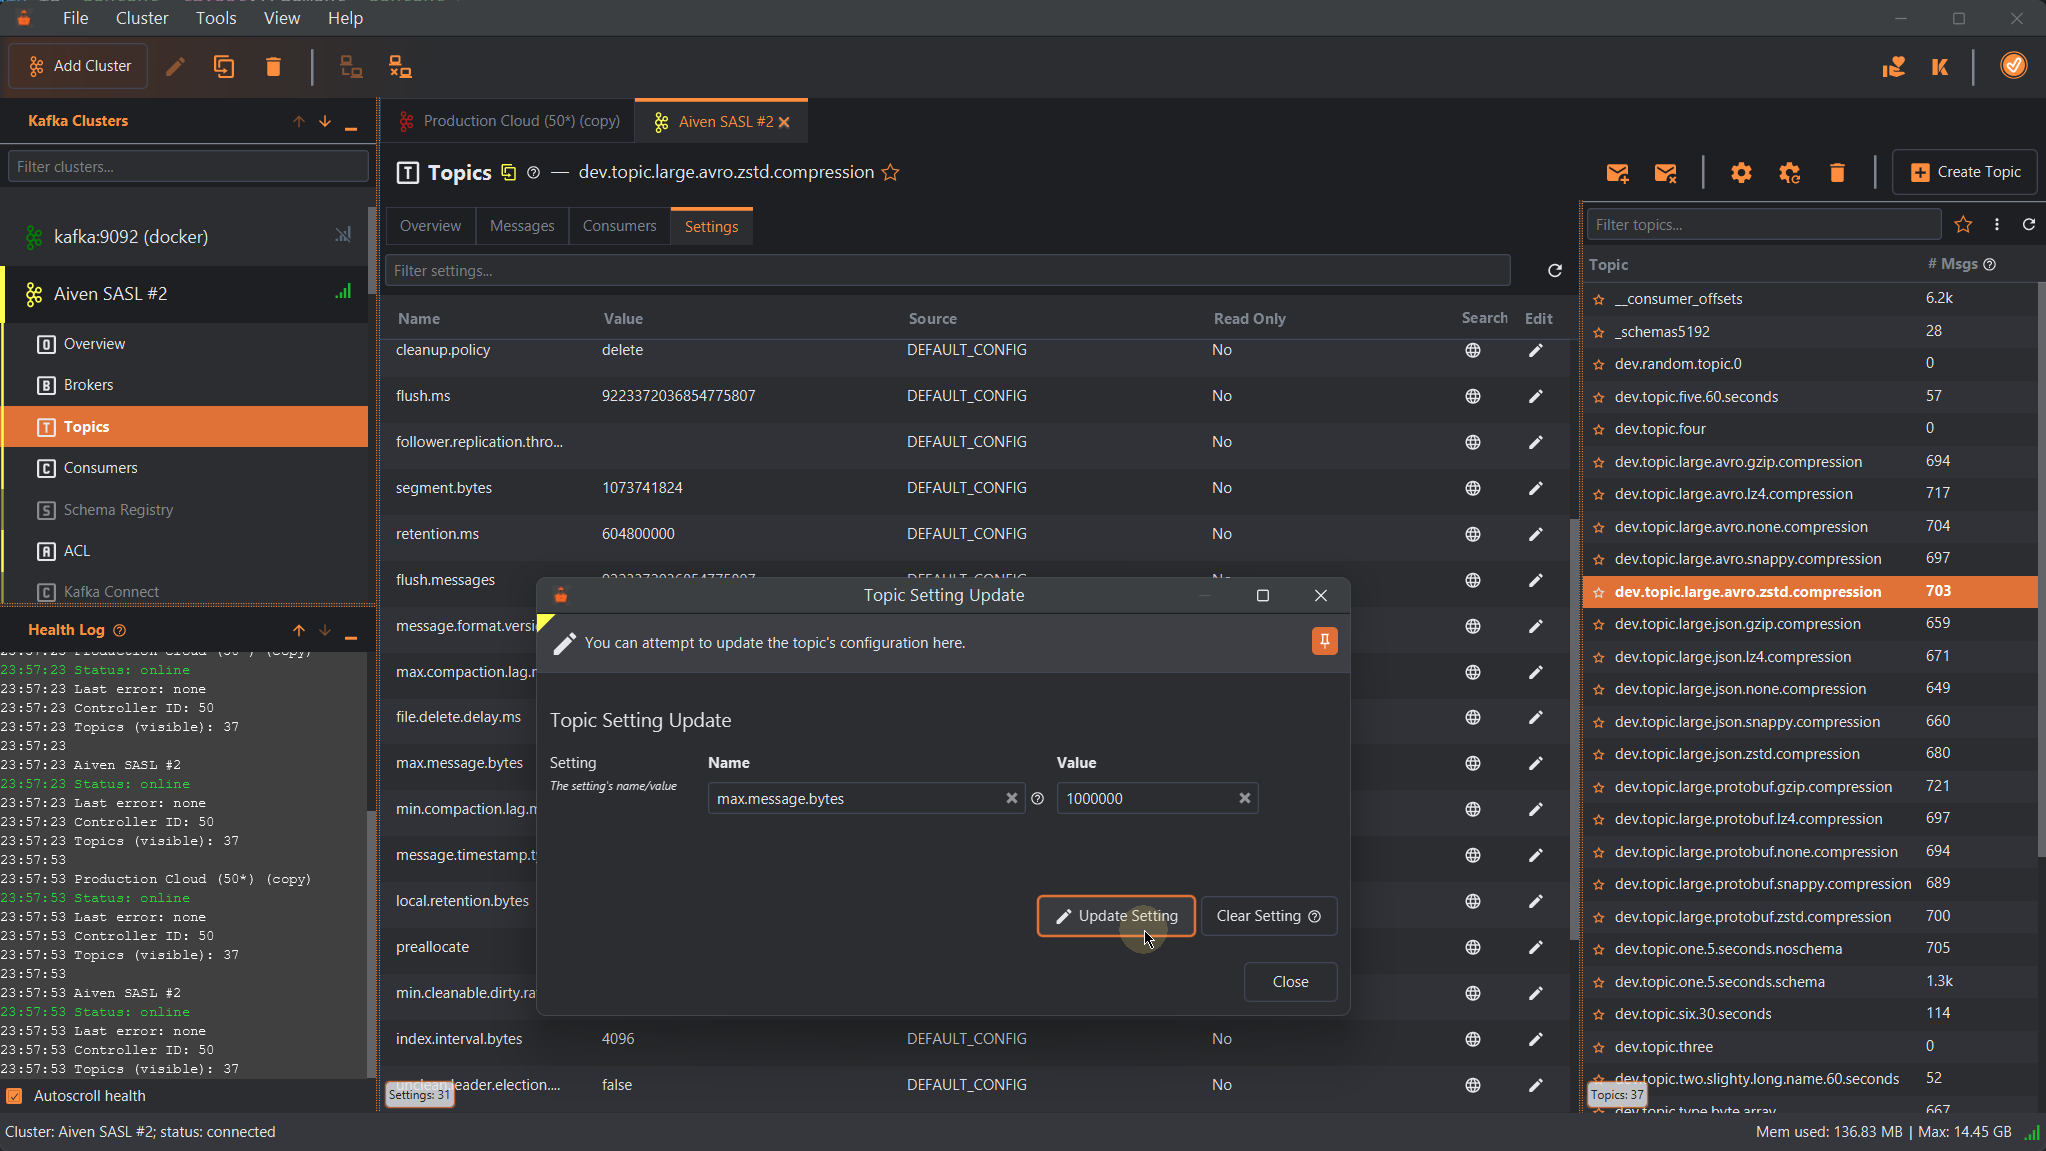Click the topic settings gear icon
The width and height of the screenshot is (2046, 1151).
pyautogui.click(x=1740, y=173)
